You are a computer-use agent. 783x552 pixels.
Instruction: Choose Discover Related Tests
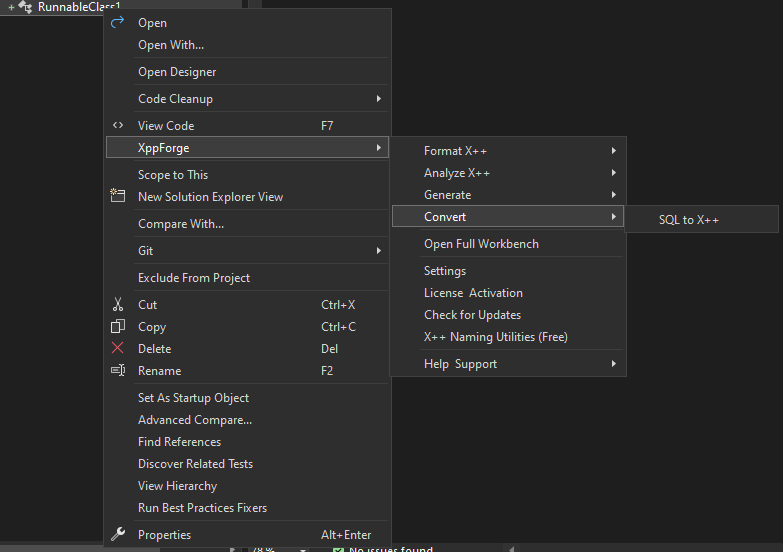tap(247, 464)
